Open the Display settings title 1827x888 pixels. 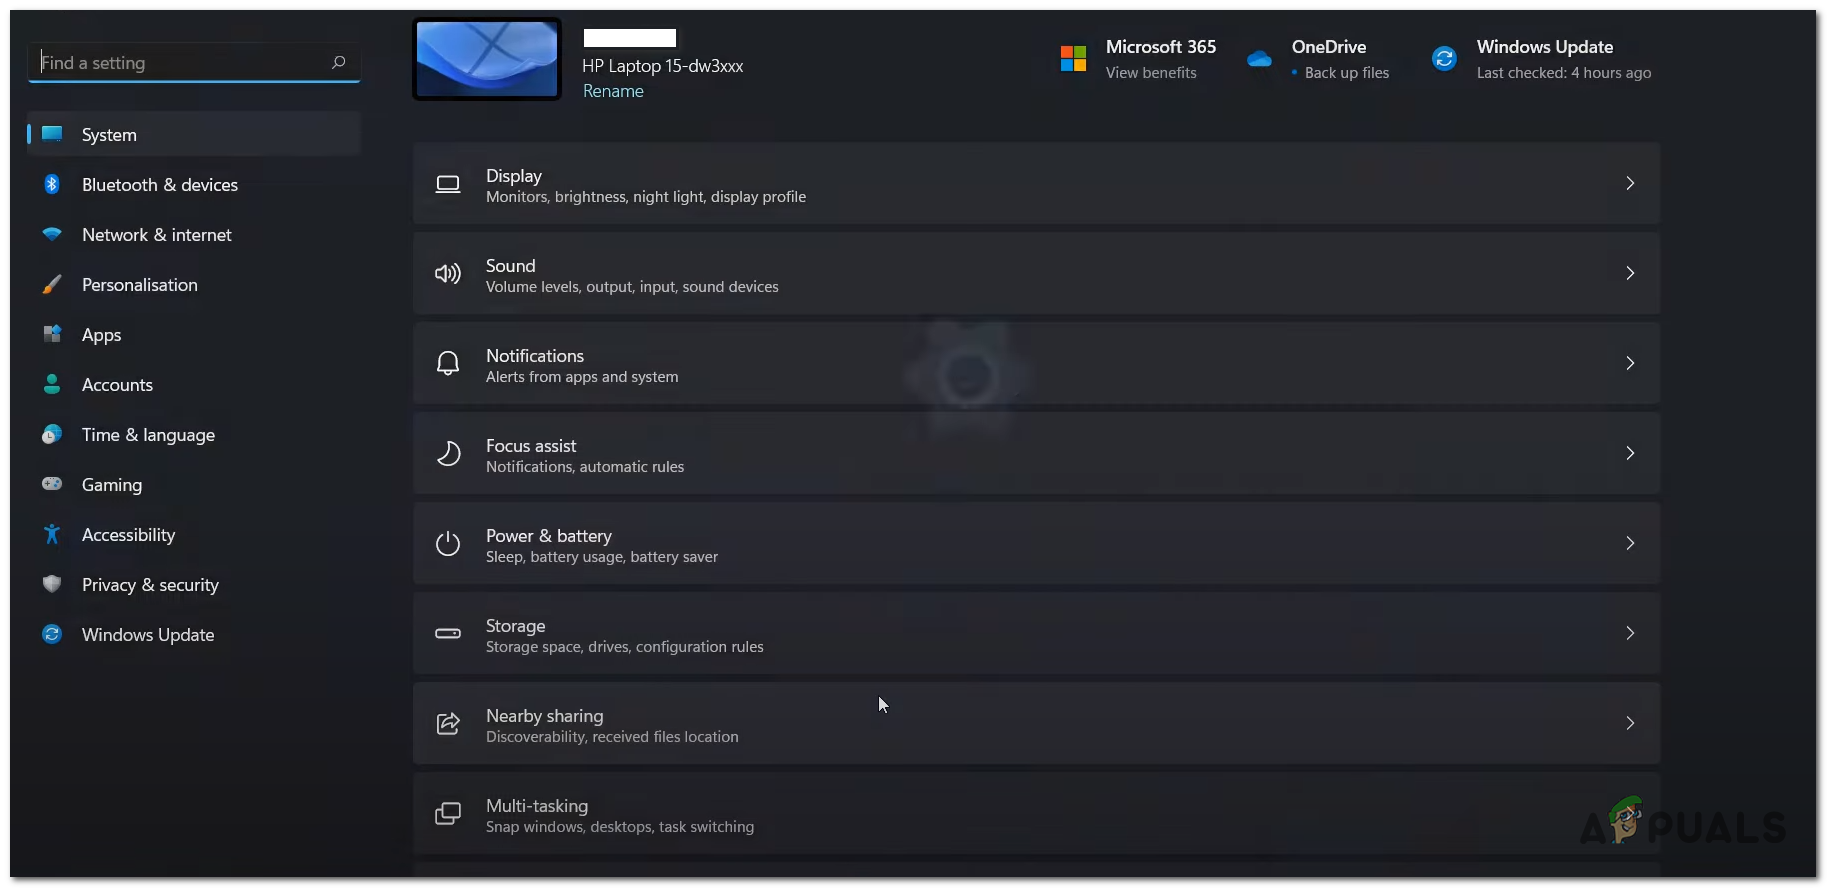pos(514,175)
